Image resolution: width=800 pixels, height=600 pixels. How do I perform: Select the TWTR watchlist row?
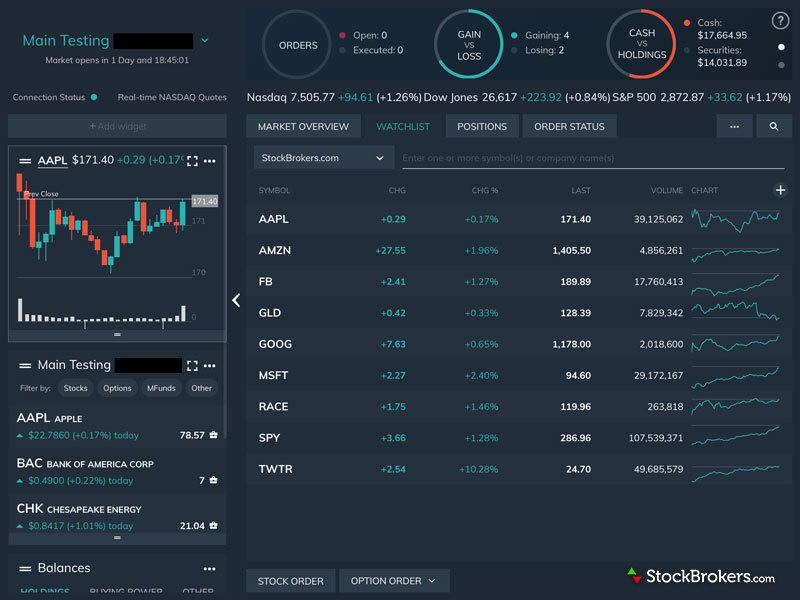tap(519, 469)
